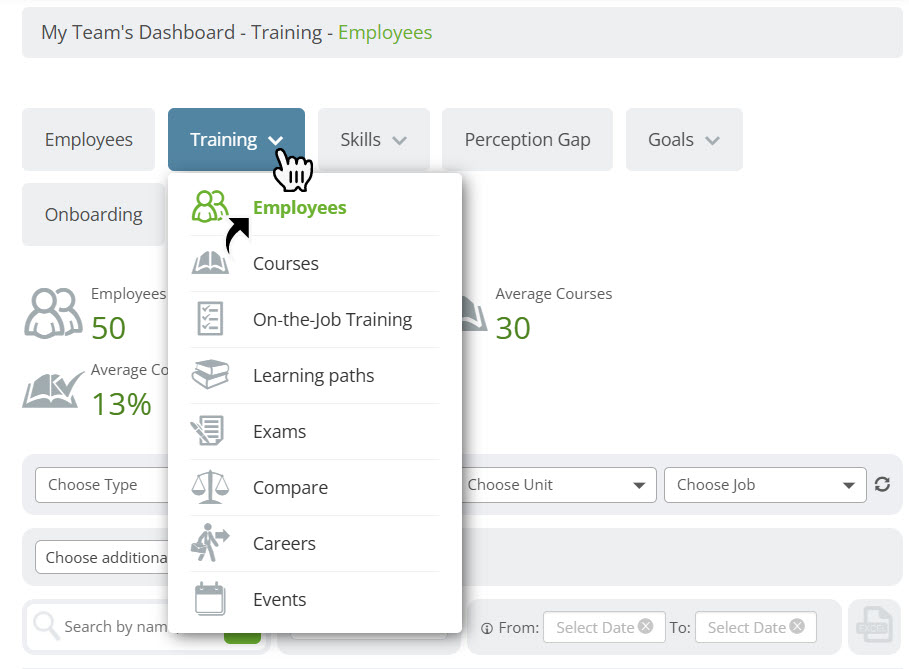Click the Employees icon in the Training menu

[209, 206]
